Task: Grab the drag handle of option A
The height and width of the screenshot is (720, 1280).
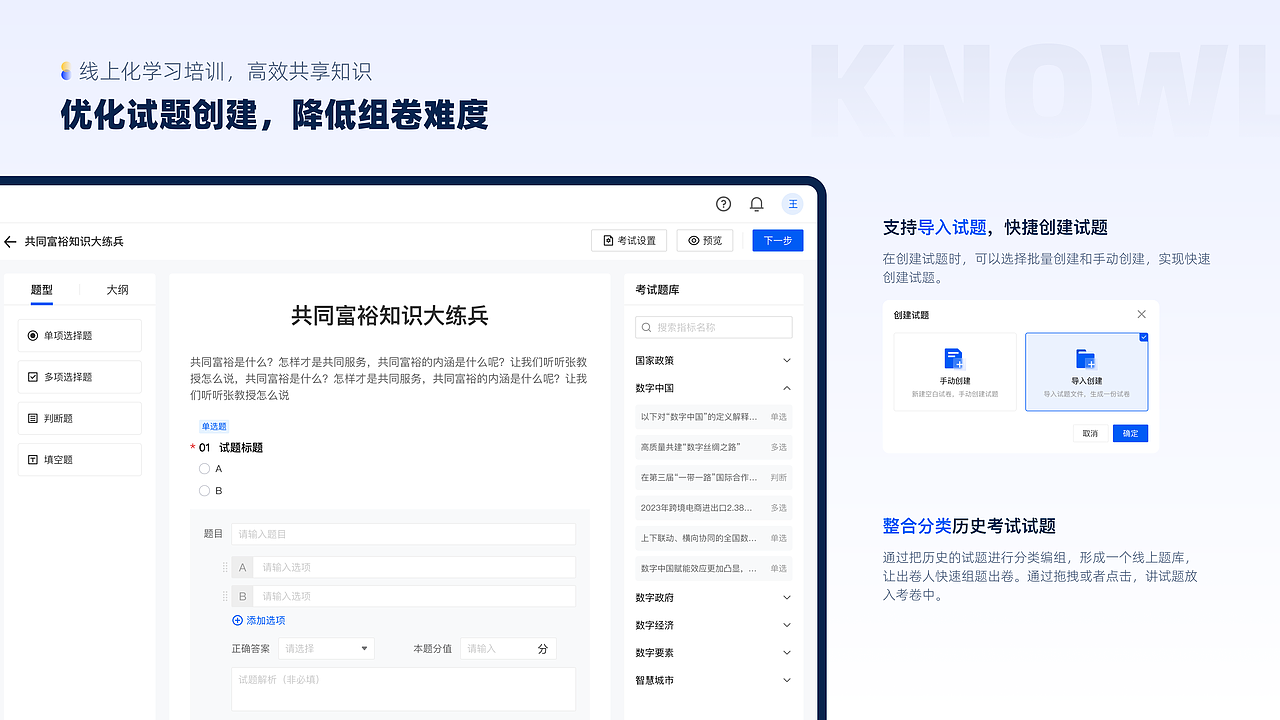Action: pyautogui.click(x=225, y=567)
